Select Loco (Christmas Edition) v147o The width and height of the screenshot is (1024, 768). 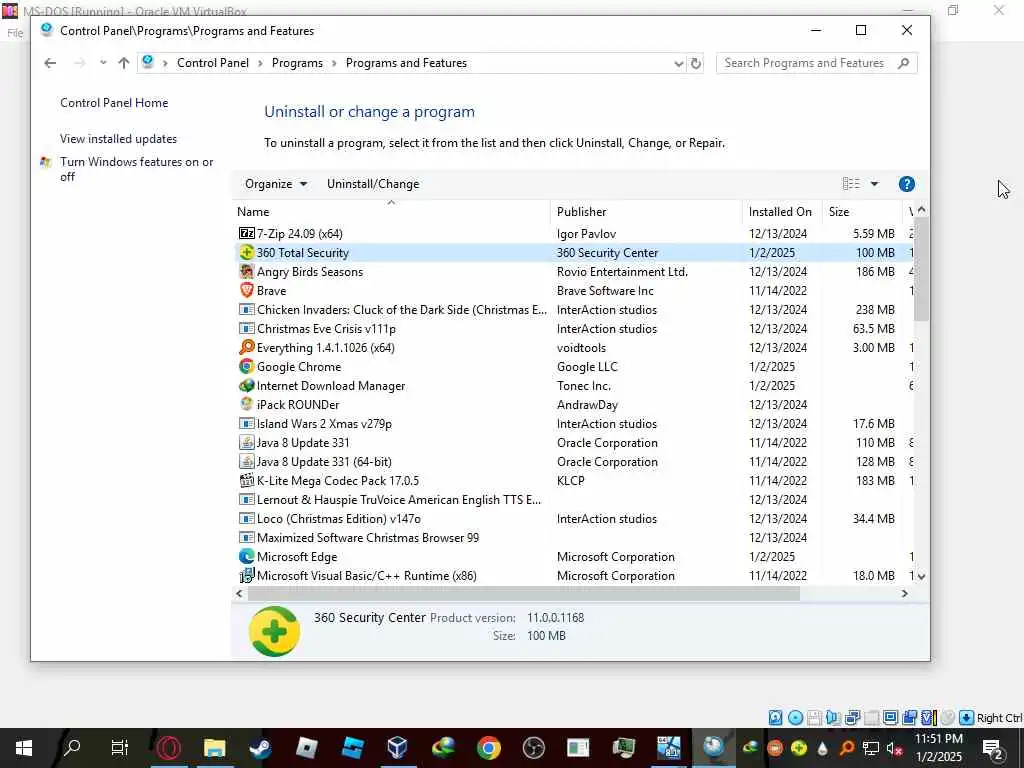point(338,519)
